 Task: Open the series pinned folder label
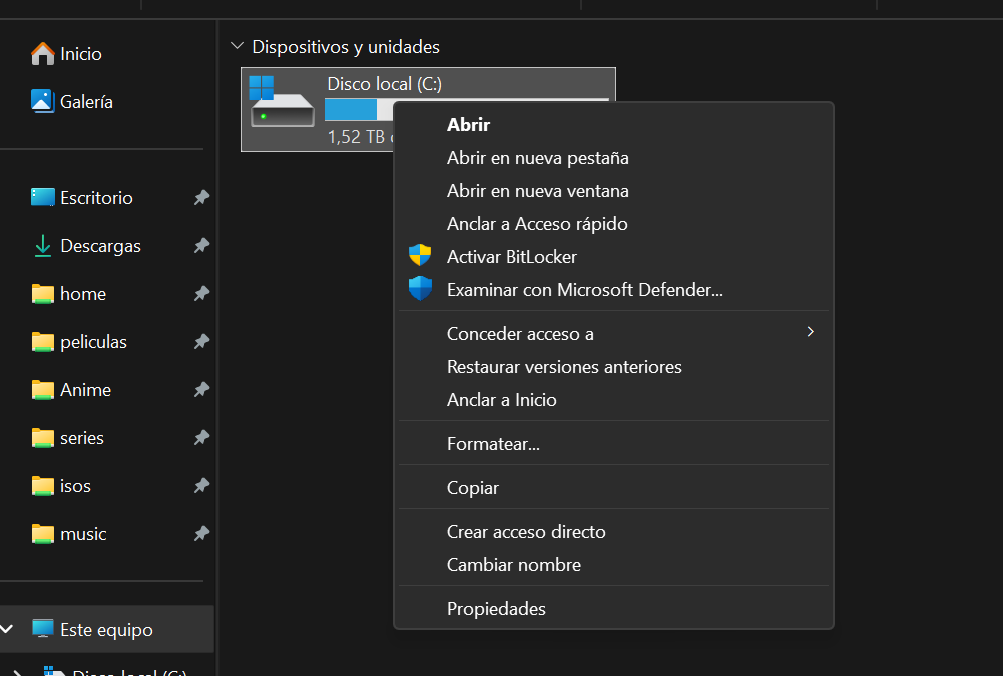pyautogui.click(x=82, y=437)
